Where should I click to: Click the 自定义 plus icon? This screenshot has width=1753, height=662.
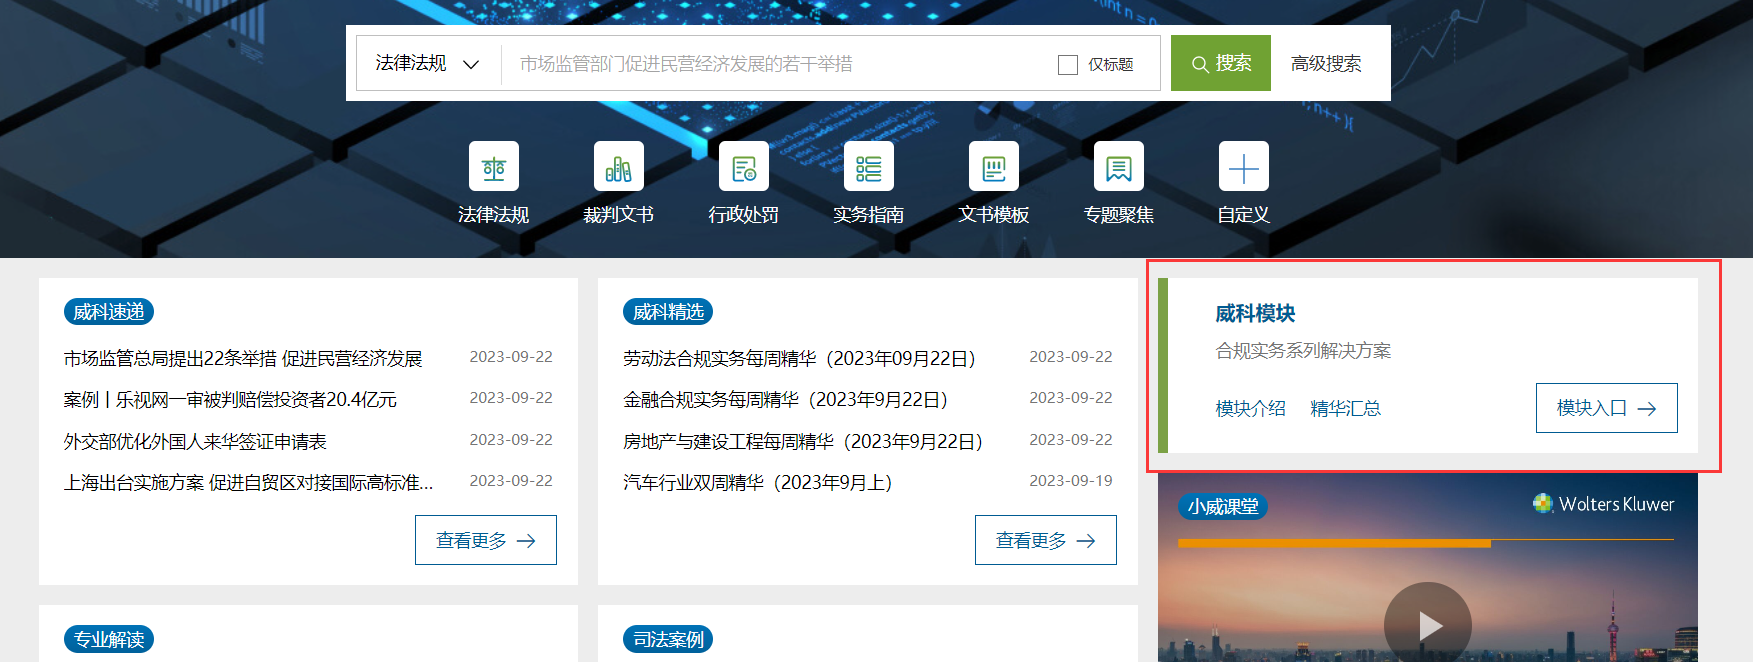pyautogui.click(x=1243, y=166)
